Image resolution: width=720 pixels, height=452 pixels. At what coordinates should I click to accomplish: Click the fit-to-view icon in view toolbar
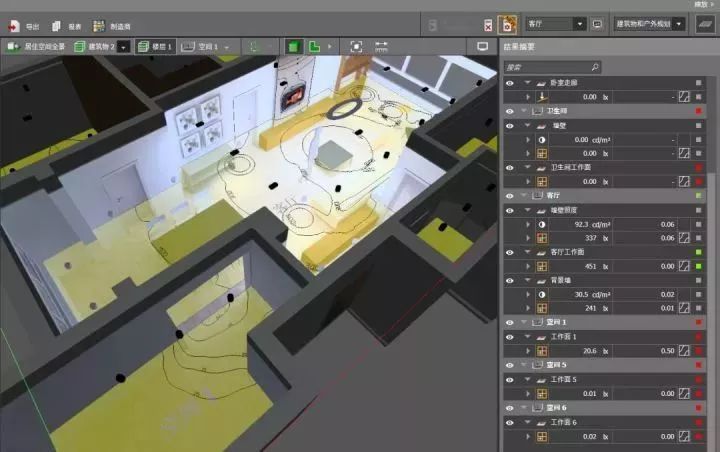click(357, 46)
